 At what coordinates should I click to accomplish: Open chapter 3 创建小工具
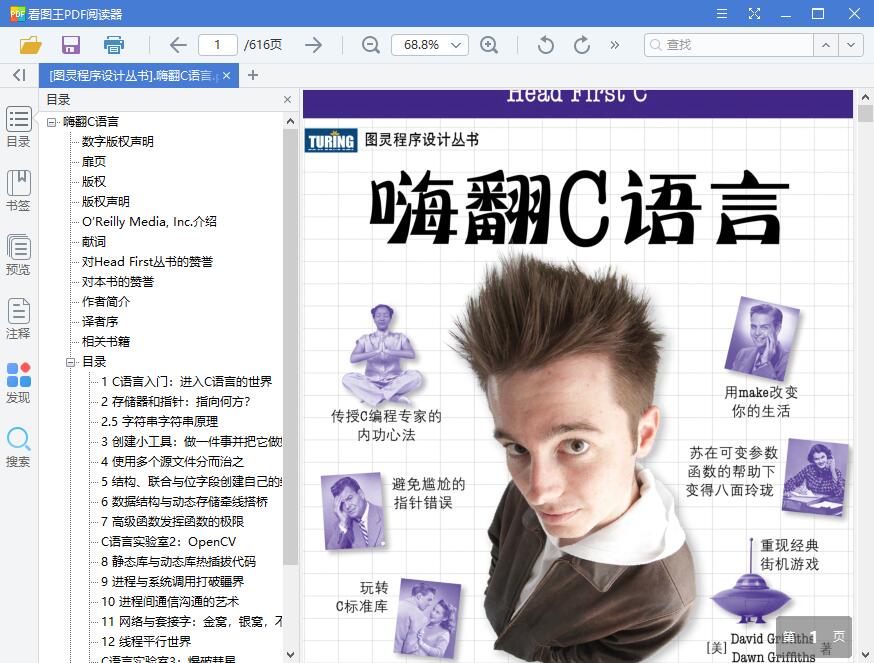click(191, 442)
